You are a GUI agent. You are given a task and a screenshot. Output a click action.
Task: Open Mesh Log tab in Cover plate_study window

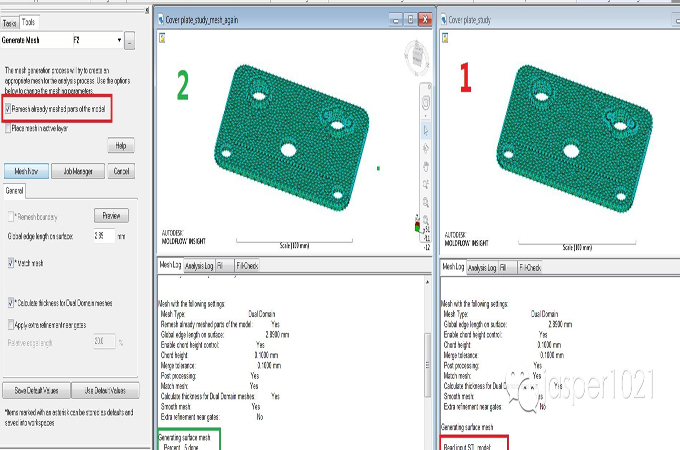453,267
